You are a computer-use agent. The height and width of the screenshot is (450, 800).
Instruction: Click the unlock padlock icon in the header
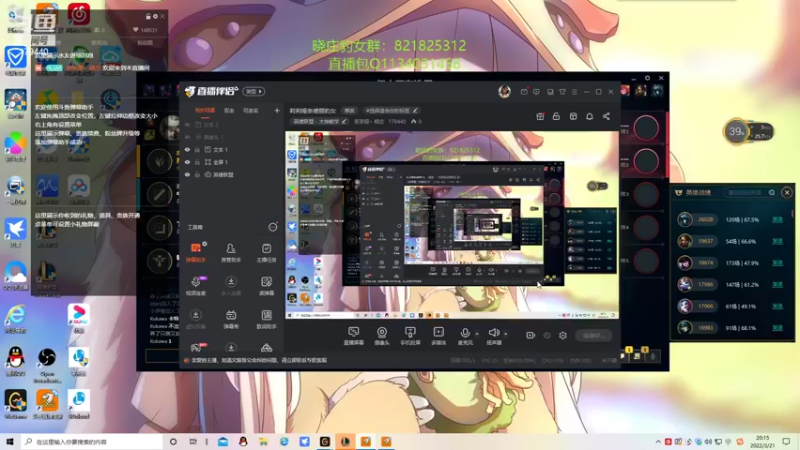(x=556, y=116)
